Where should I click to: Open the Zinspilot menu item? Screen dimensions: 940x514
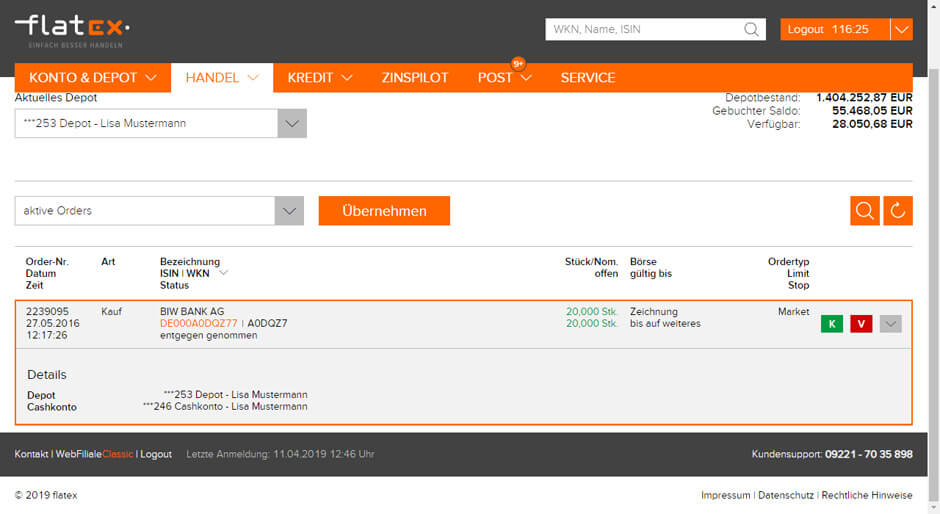(x=415, y=78)
